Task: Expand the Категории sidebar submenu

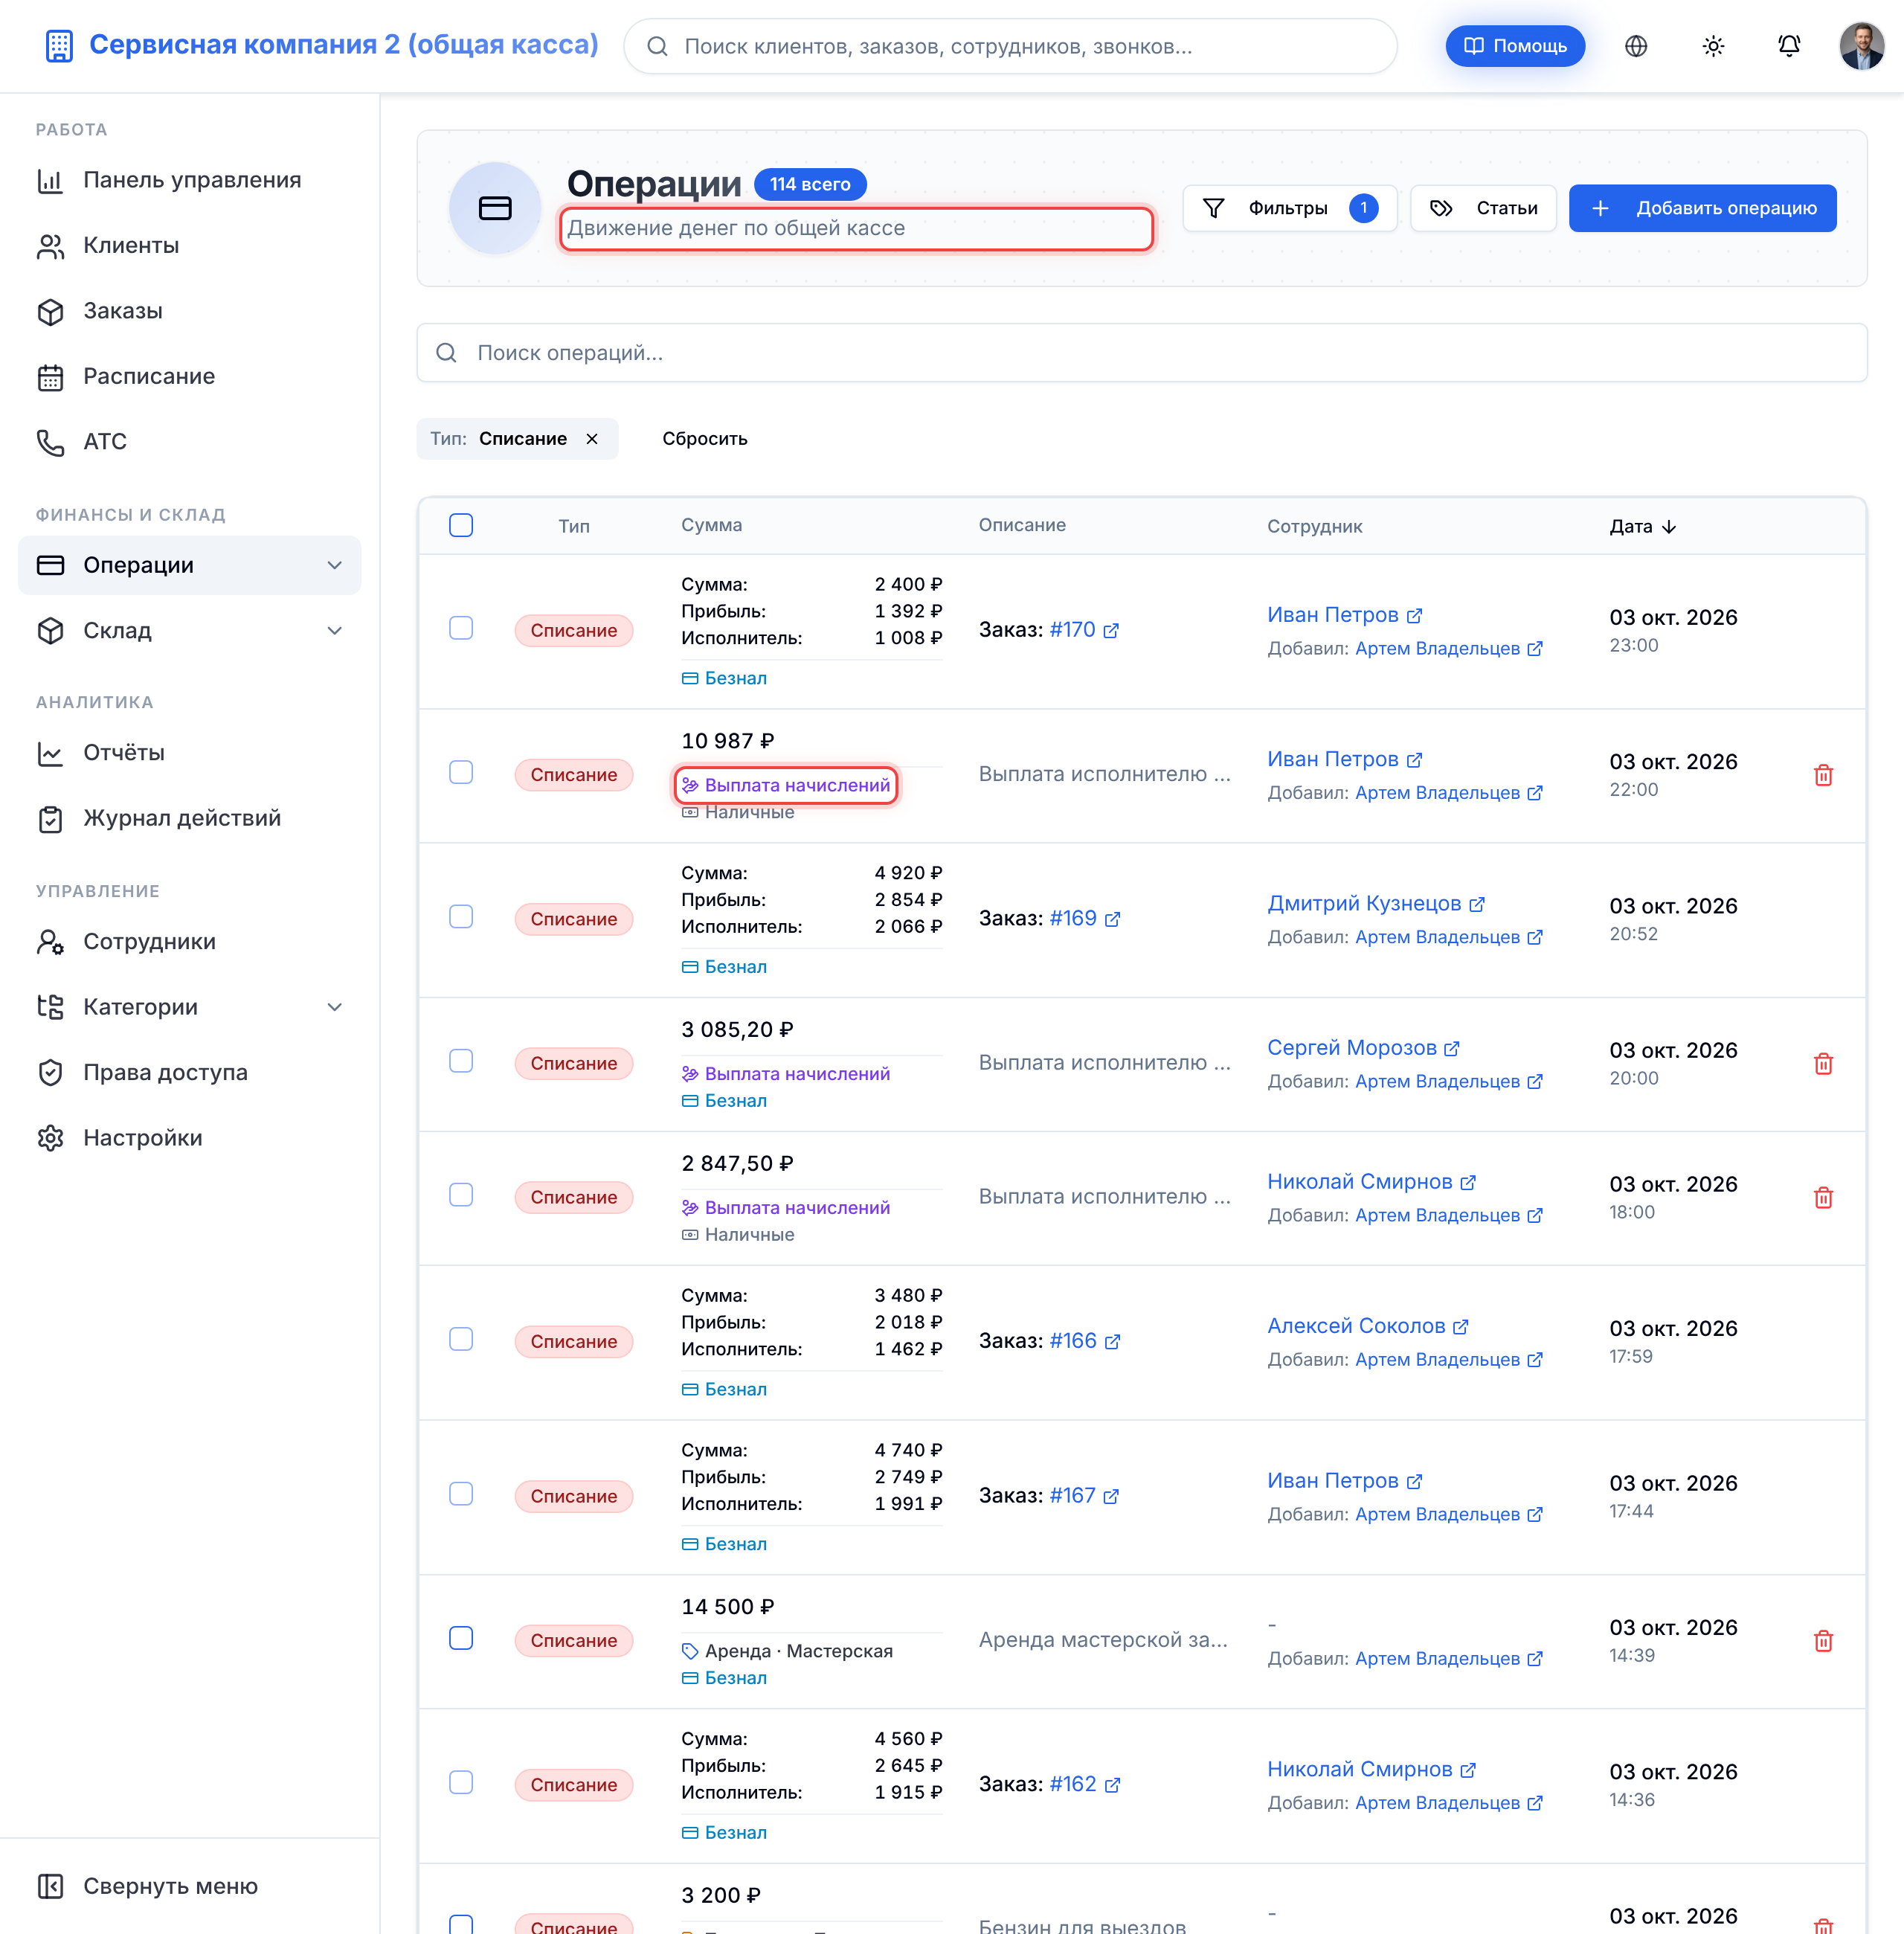Action: 334,1006
